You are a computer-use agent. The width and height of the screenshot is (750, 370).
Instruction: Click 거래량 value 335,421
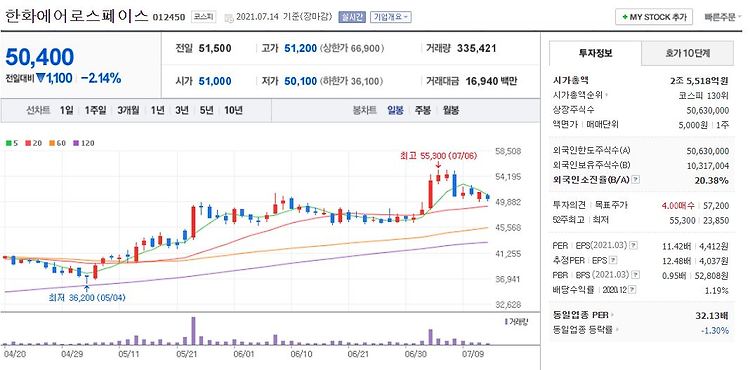(476, 48)
